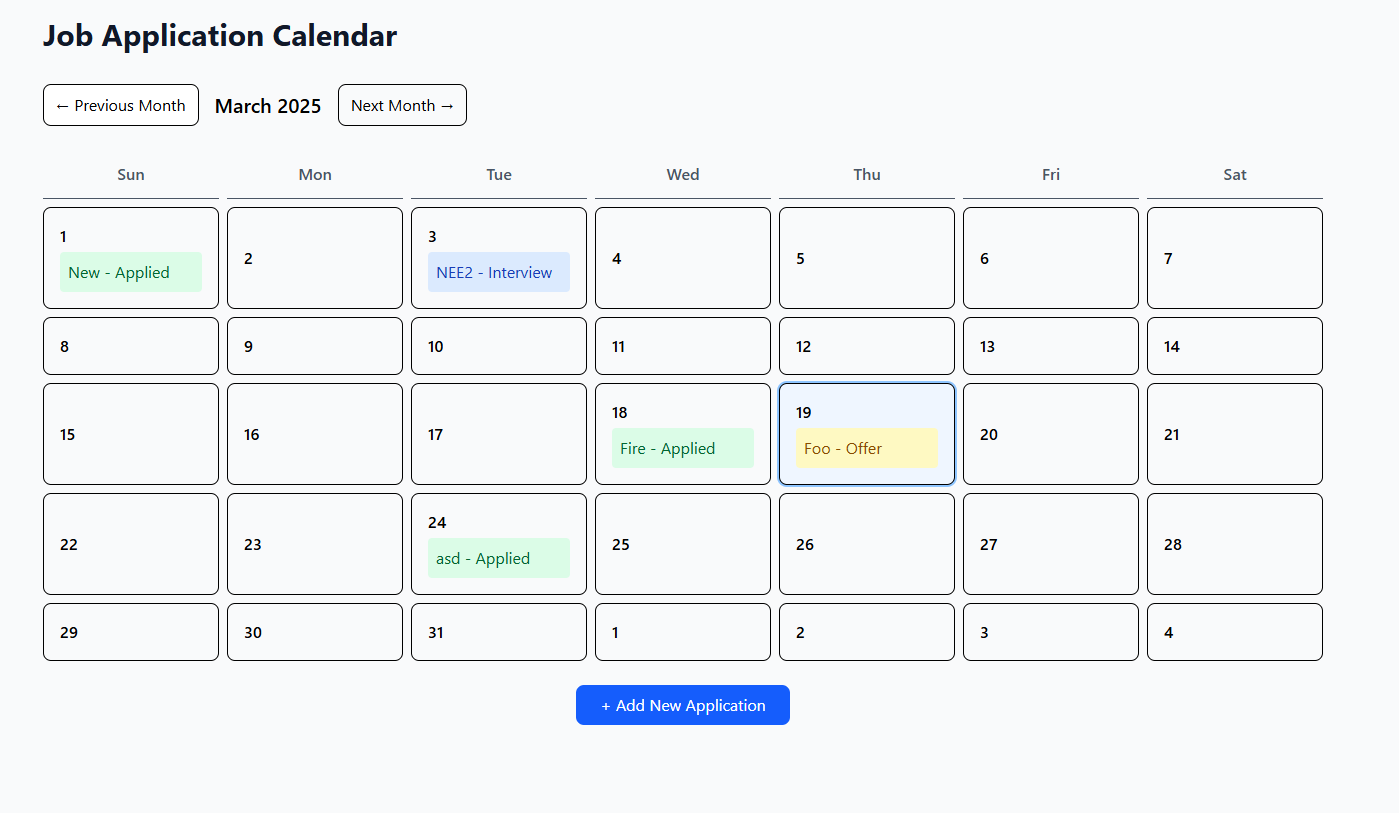The height and width of the screenshot is (813, 1399).
Task: Click the day 12 cell
Action: click(866, 346)
